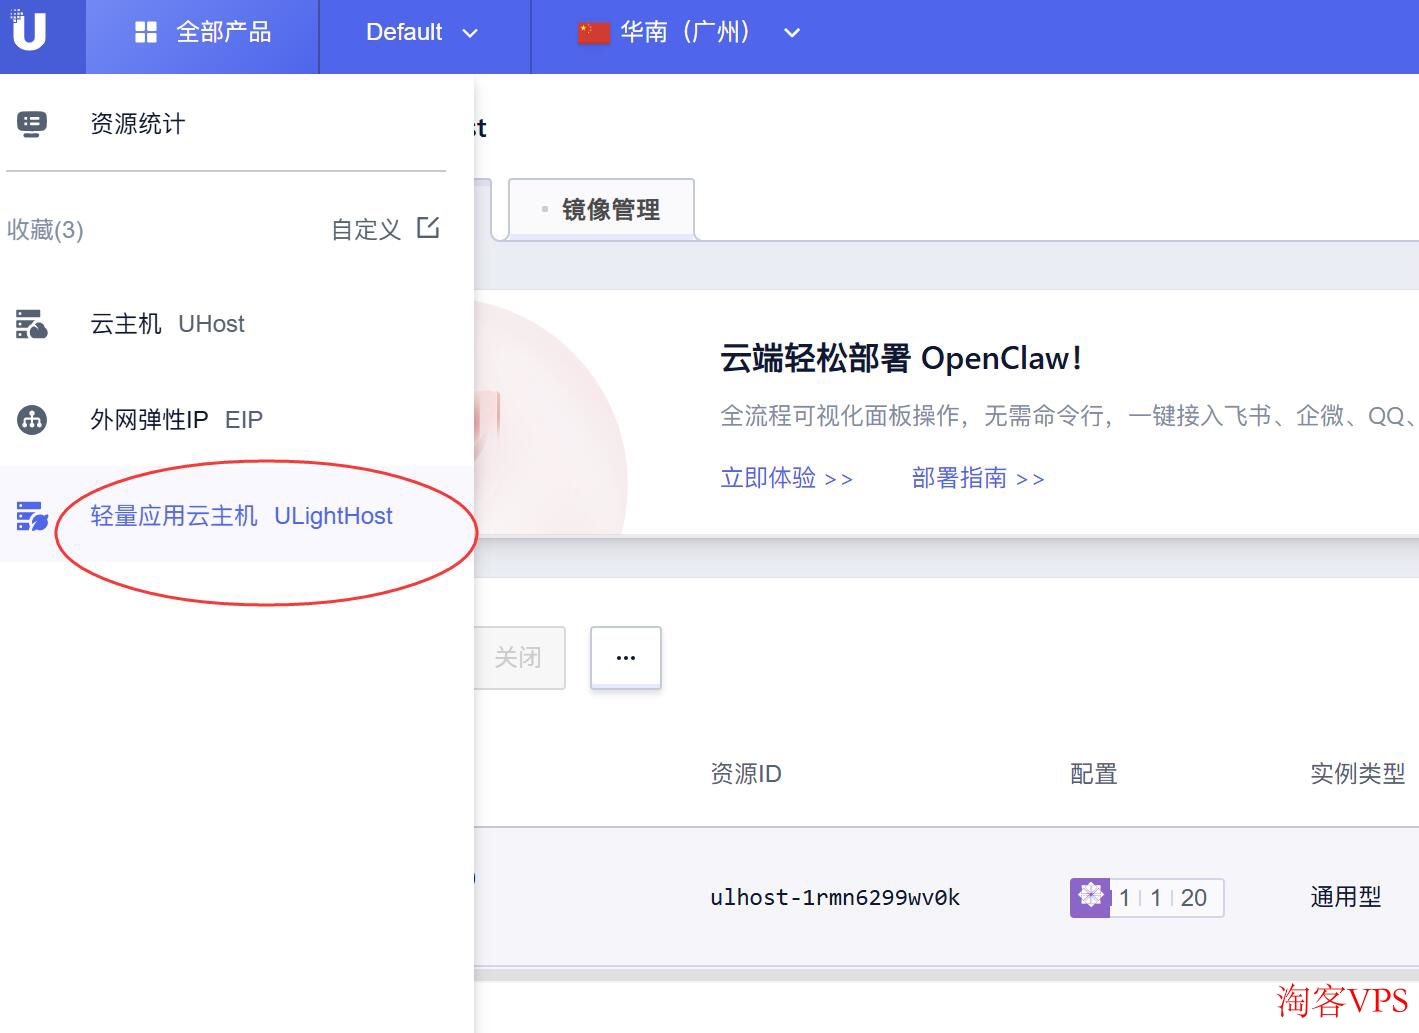Image resolution: width=1419 pixels, height=1033 pixels.
Task: Click the 资源ID column header
Action: tap(746, 774)
